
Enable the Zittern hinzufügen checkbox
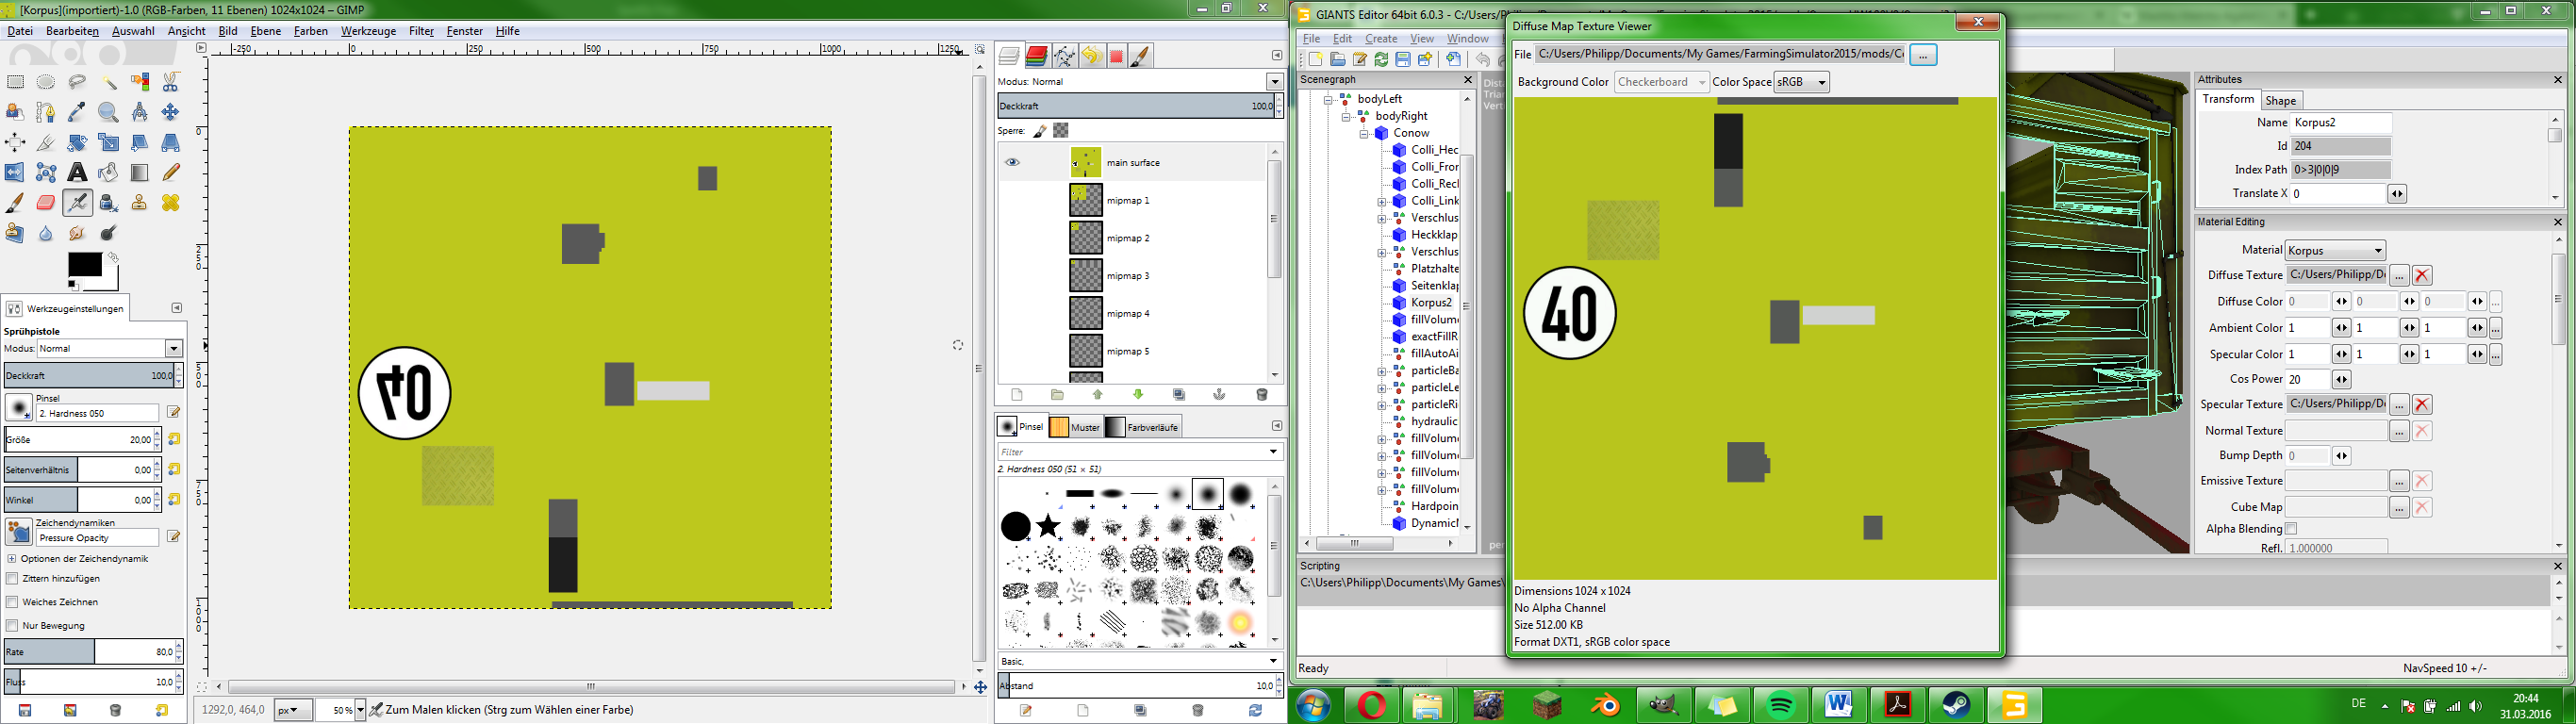pos(12,579)
